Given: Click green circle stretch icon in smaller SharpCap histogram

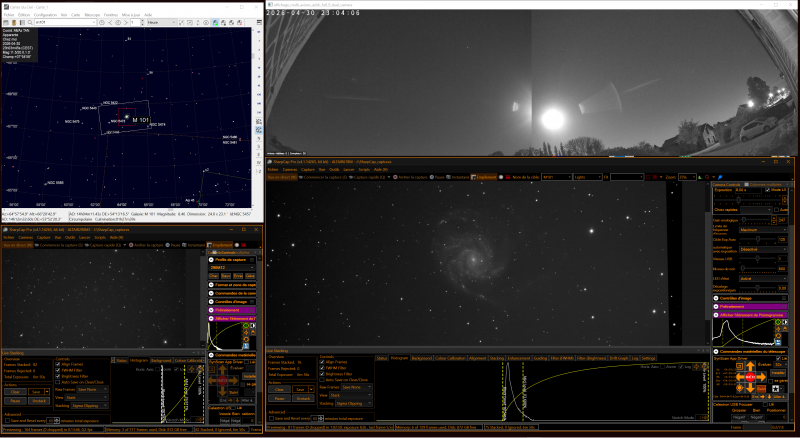Looking at the screenshot, I should [x=246, y=326].
